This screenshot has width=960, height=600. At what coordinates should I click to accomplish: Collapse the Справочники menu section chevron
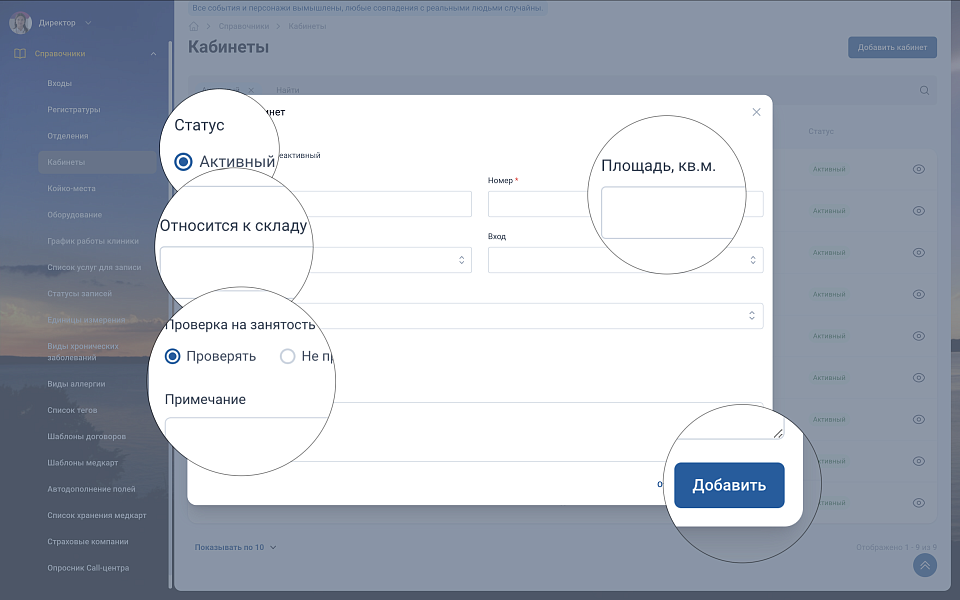(153, 54)
